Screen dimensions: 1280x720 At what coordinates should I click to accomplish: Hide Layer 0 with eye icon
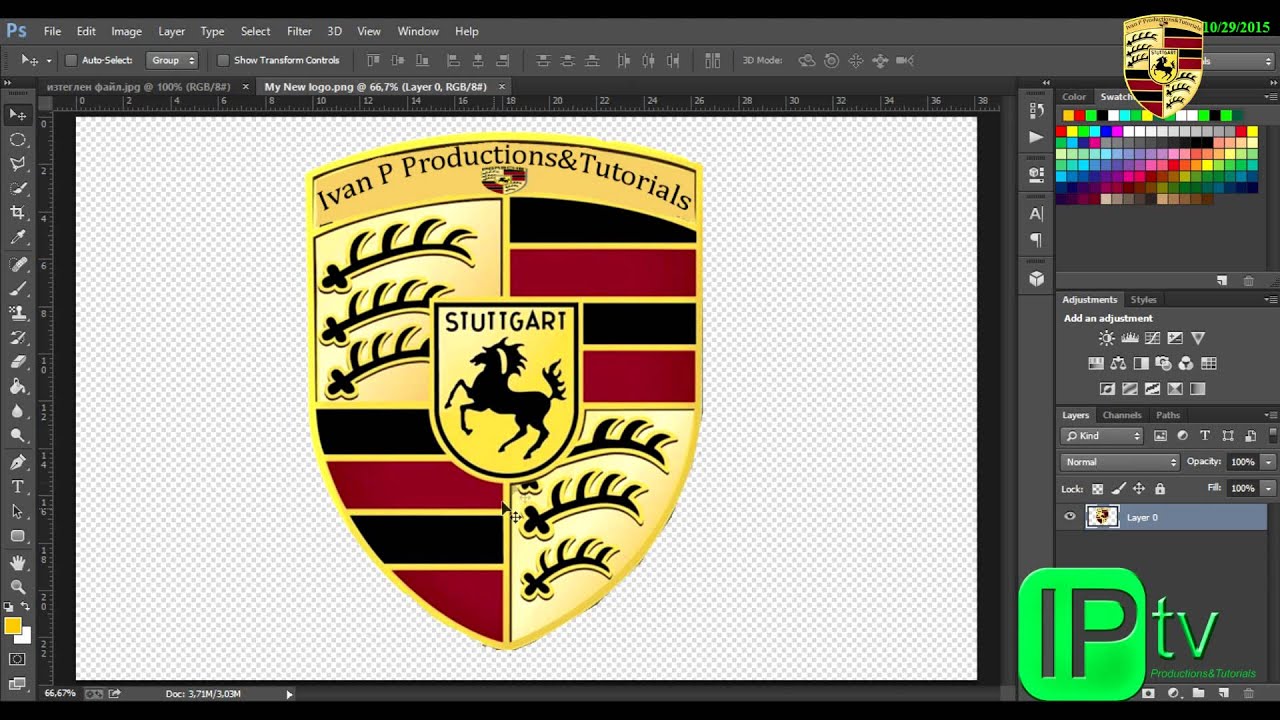[x=1070, y=517]
